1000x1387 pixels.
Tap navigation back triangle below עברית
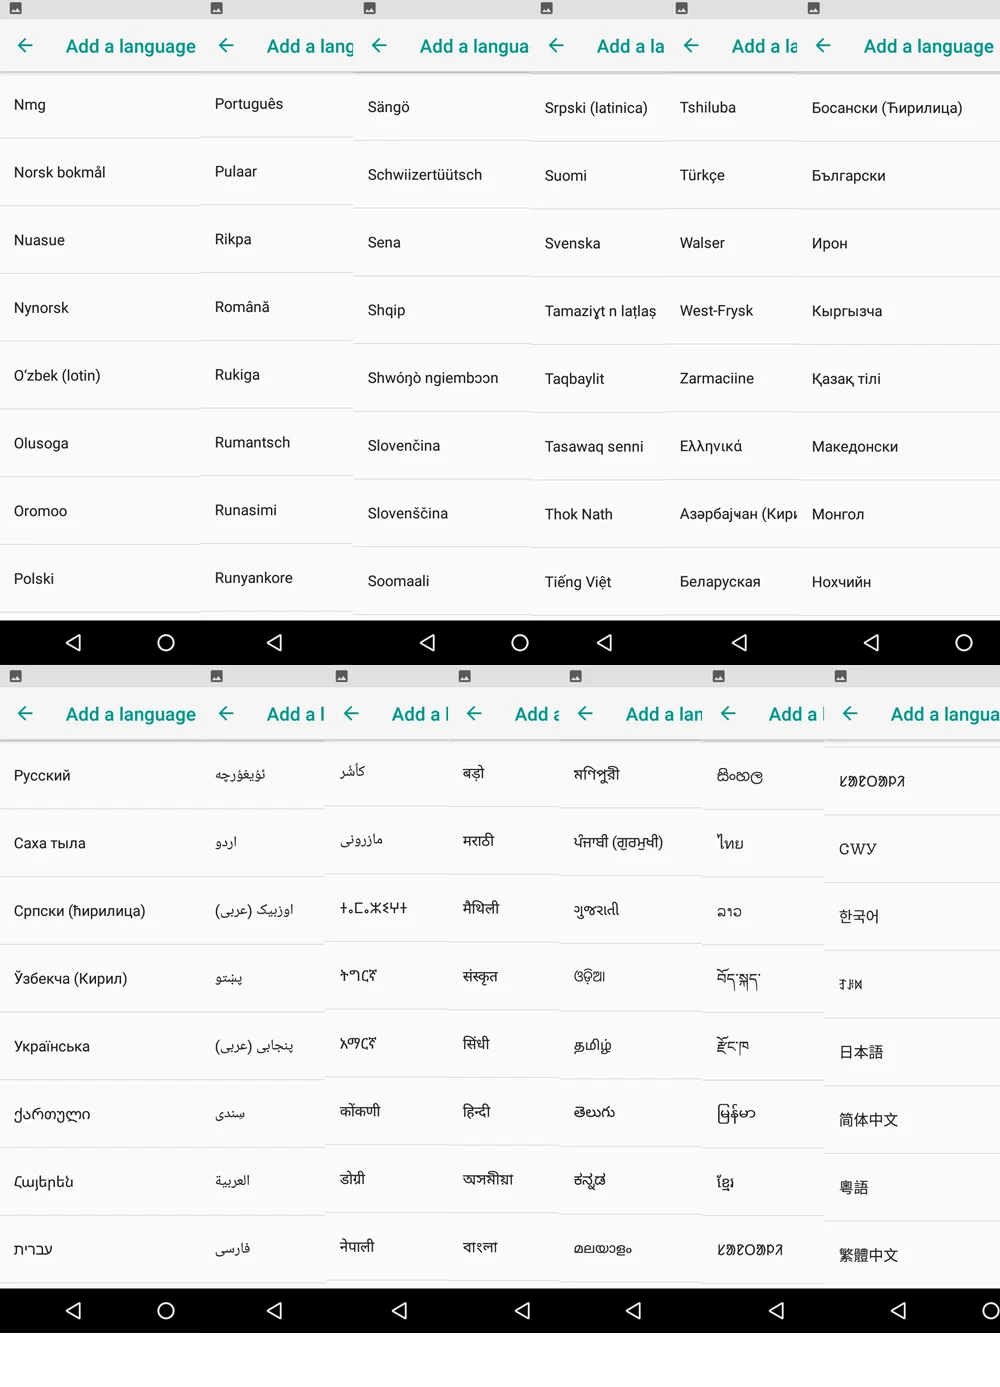[x=73, y=1311]
